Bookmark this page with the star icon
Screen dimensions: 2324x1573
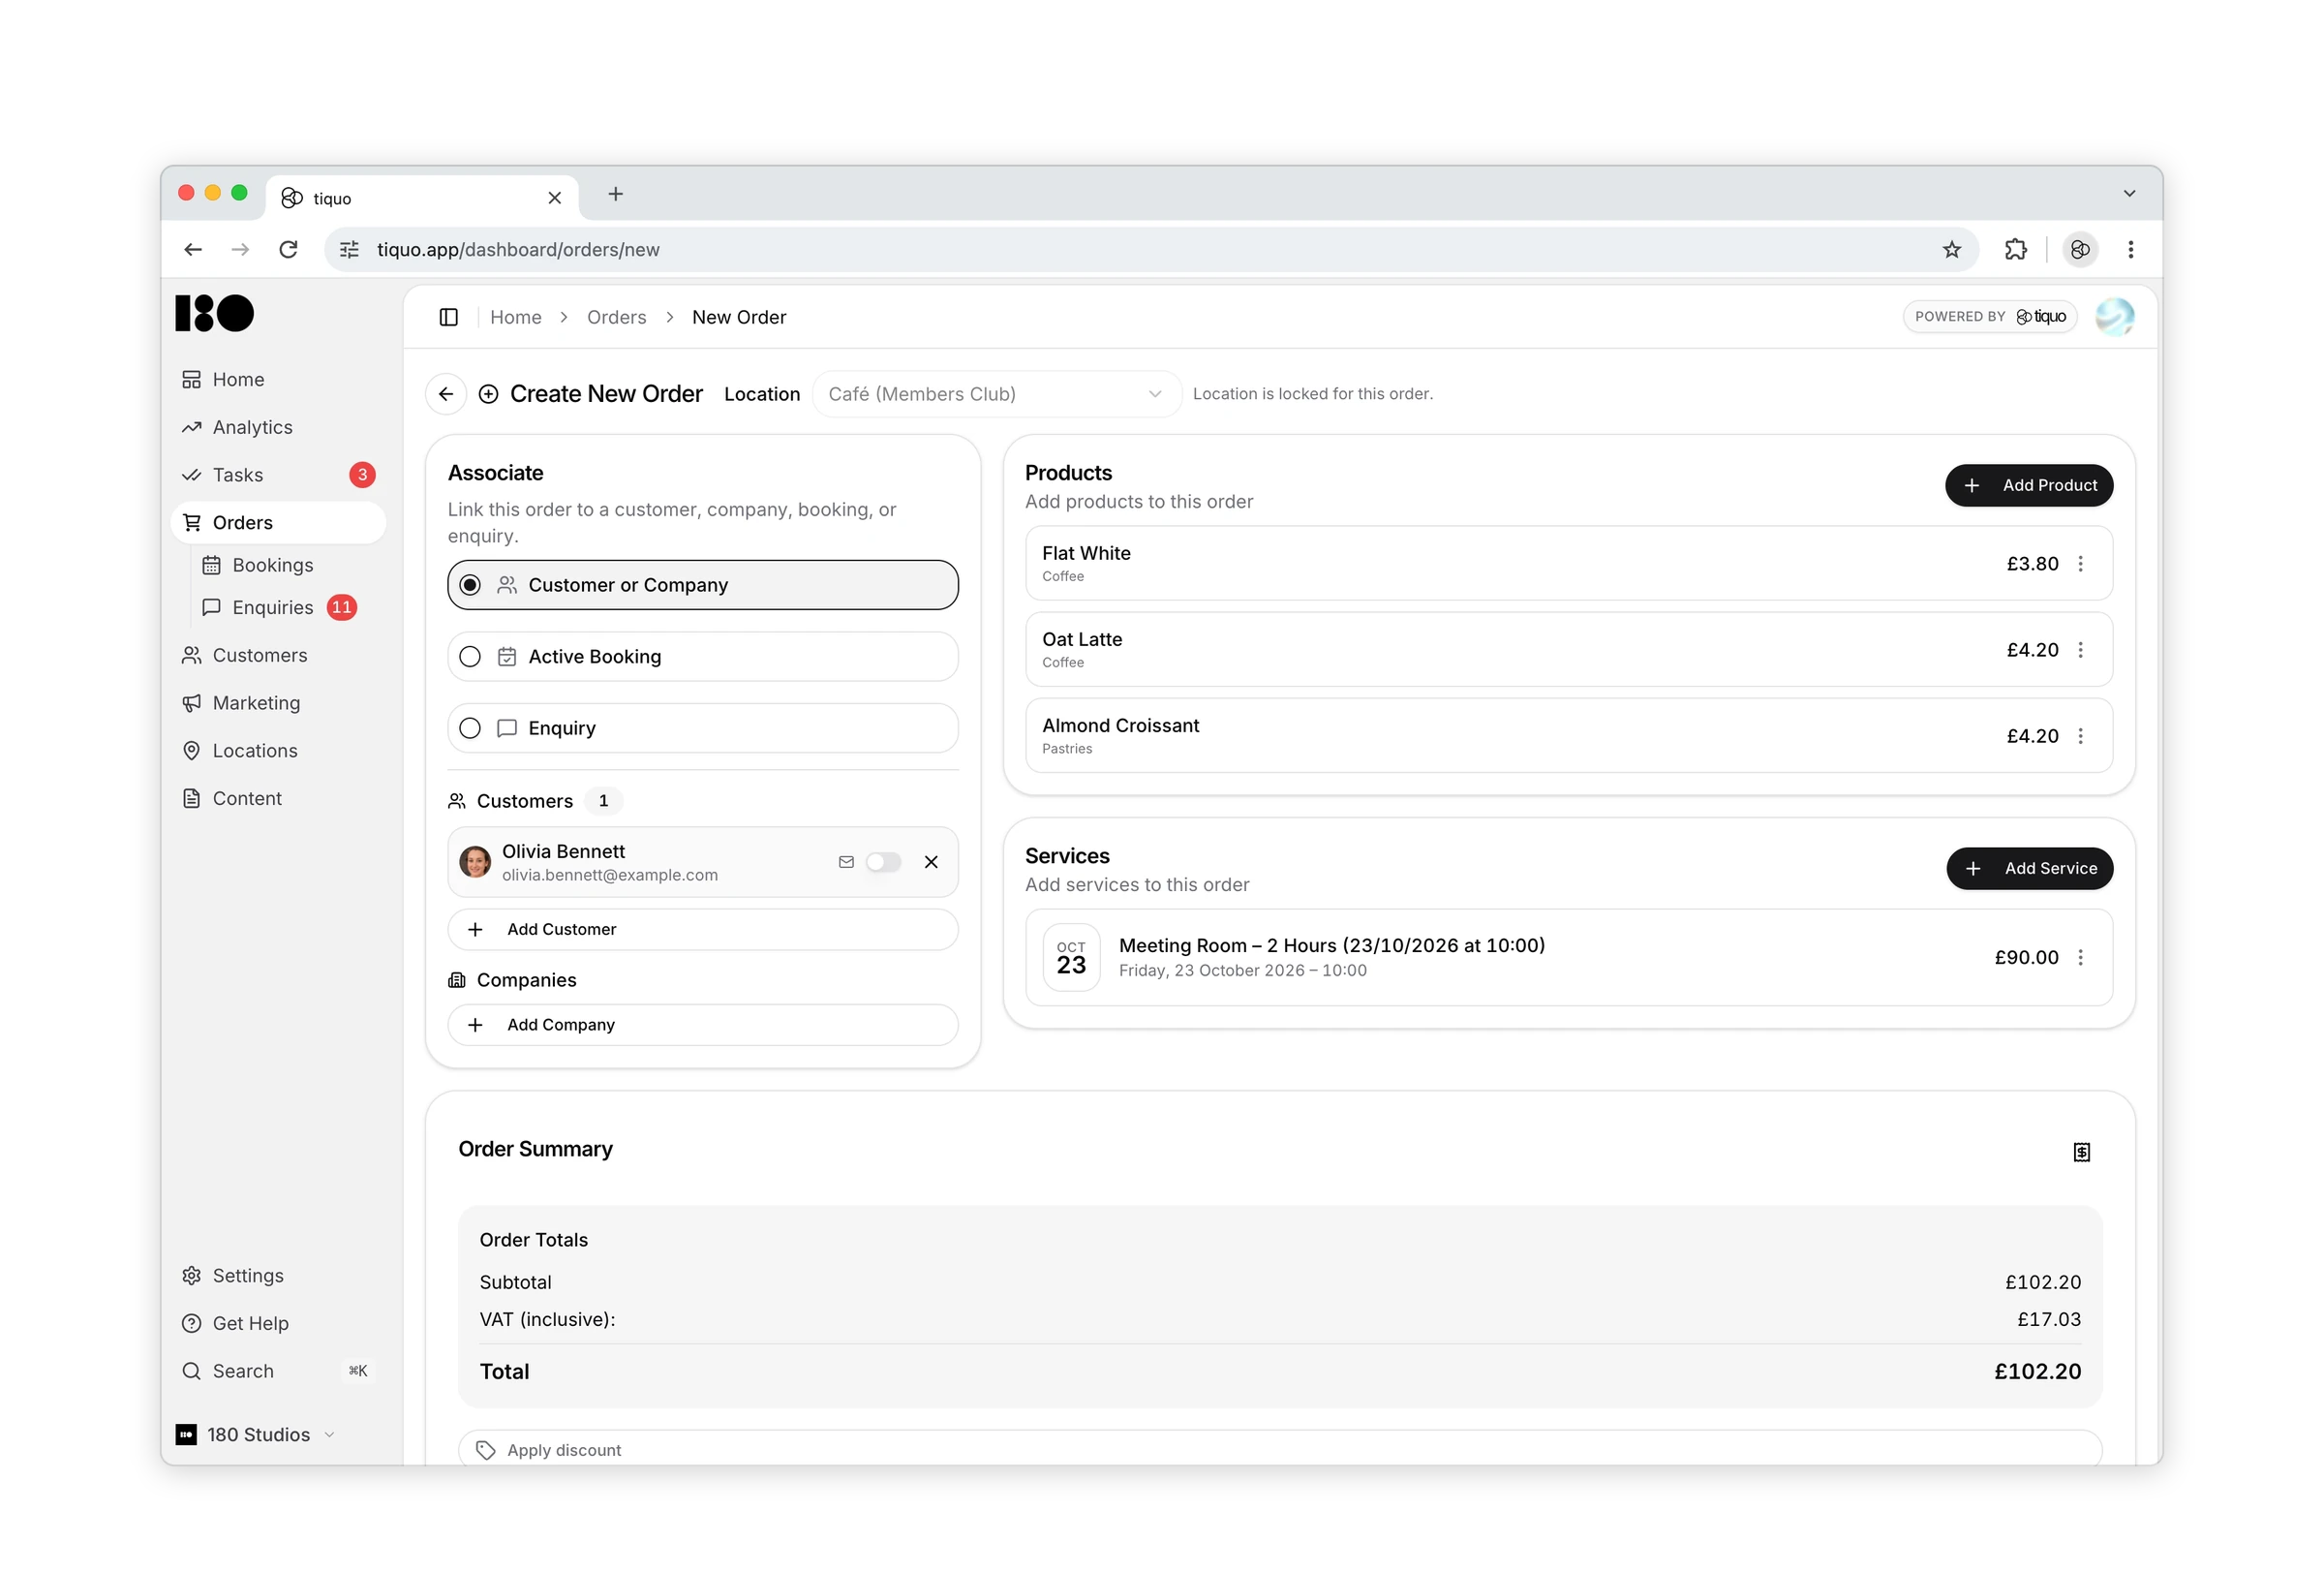[1952, 250]
